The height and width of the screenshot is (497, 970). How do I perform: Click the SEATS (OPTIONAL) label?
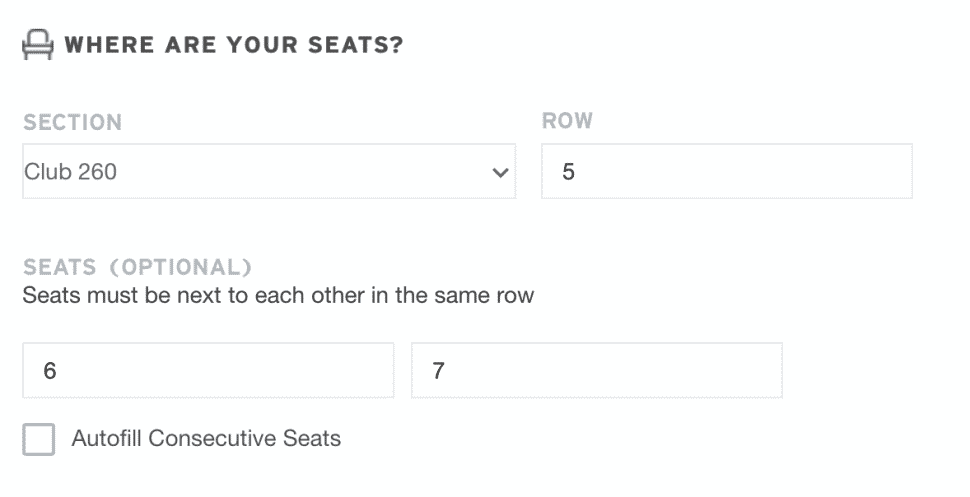pos(137,267)
